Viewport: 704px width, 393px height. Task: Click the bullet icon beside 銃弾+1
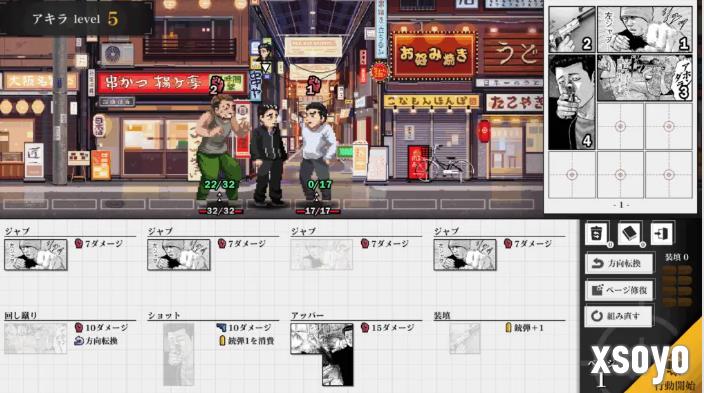(508, 328)
